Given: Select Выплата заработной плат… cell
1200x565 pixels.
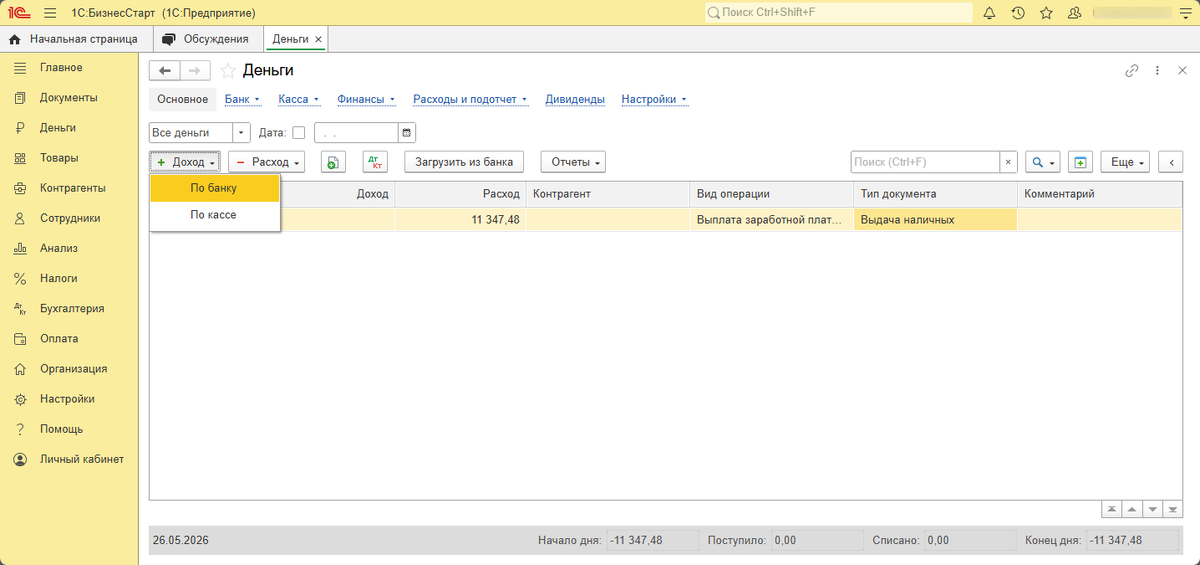Looking at the screenshot, I should 771,220.
